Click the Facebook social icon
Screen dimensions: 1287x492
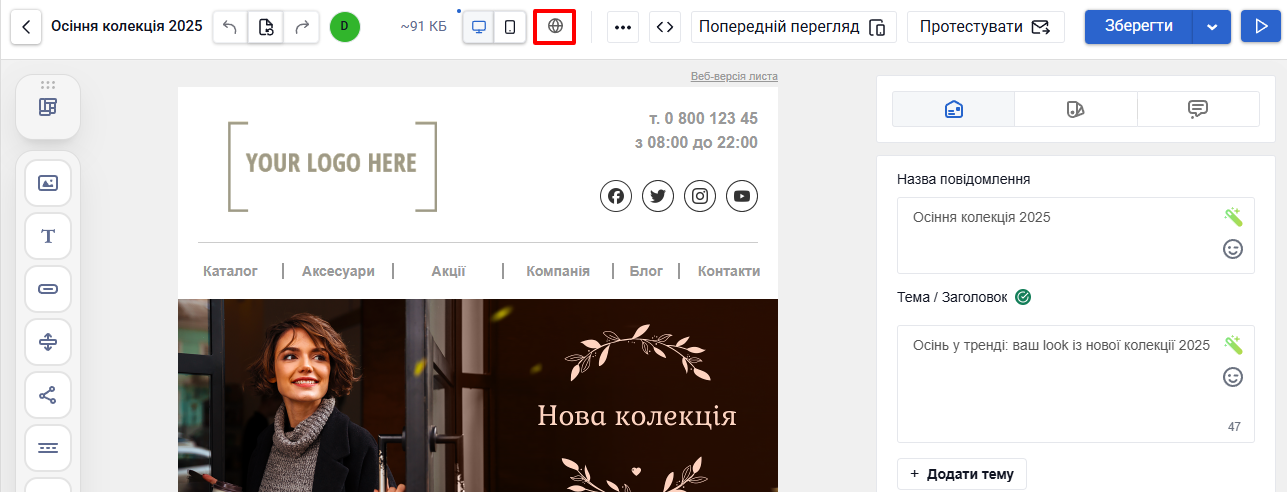(616, 197)
